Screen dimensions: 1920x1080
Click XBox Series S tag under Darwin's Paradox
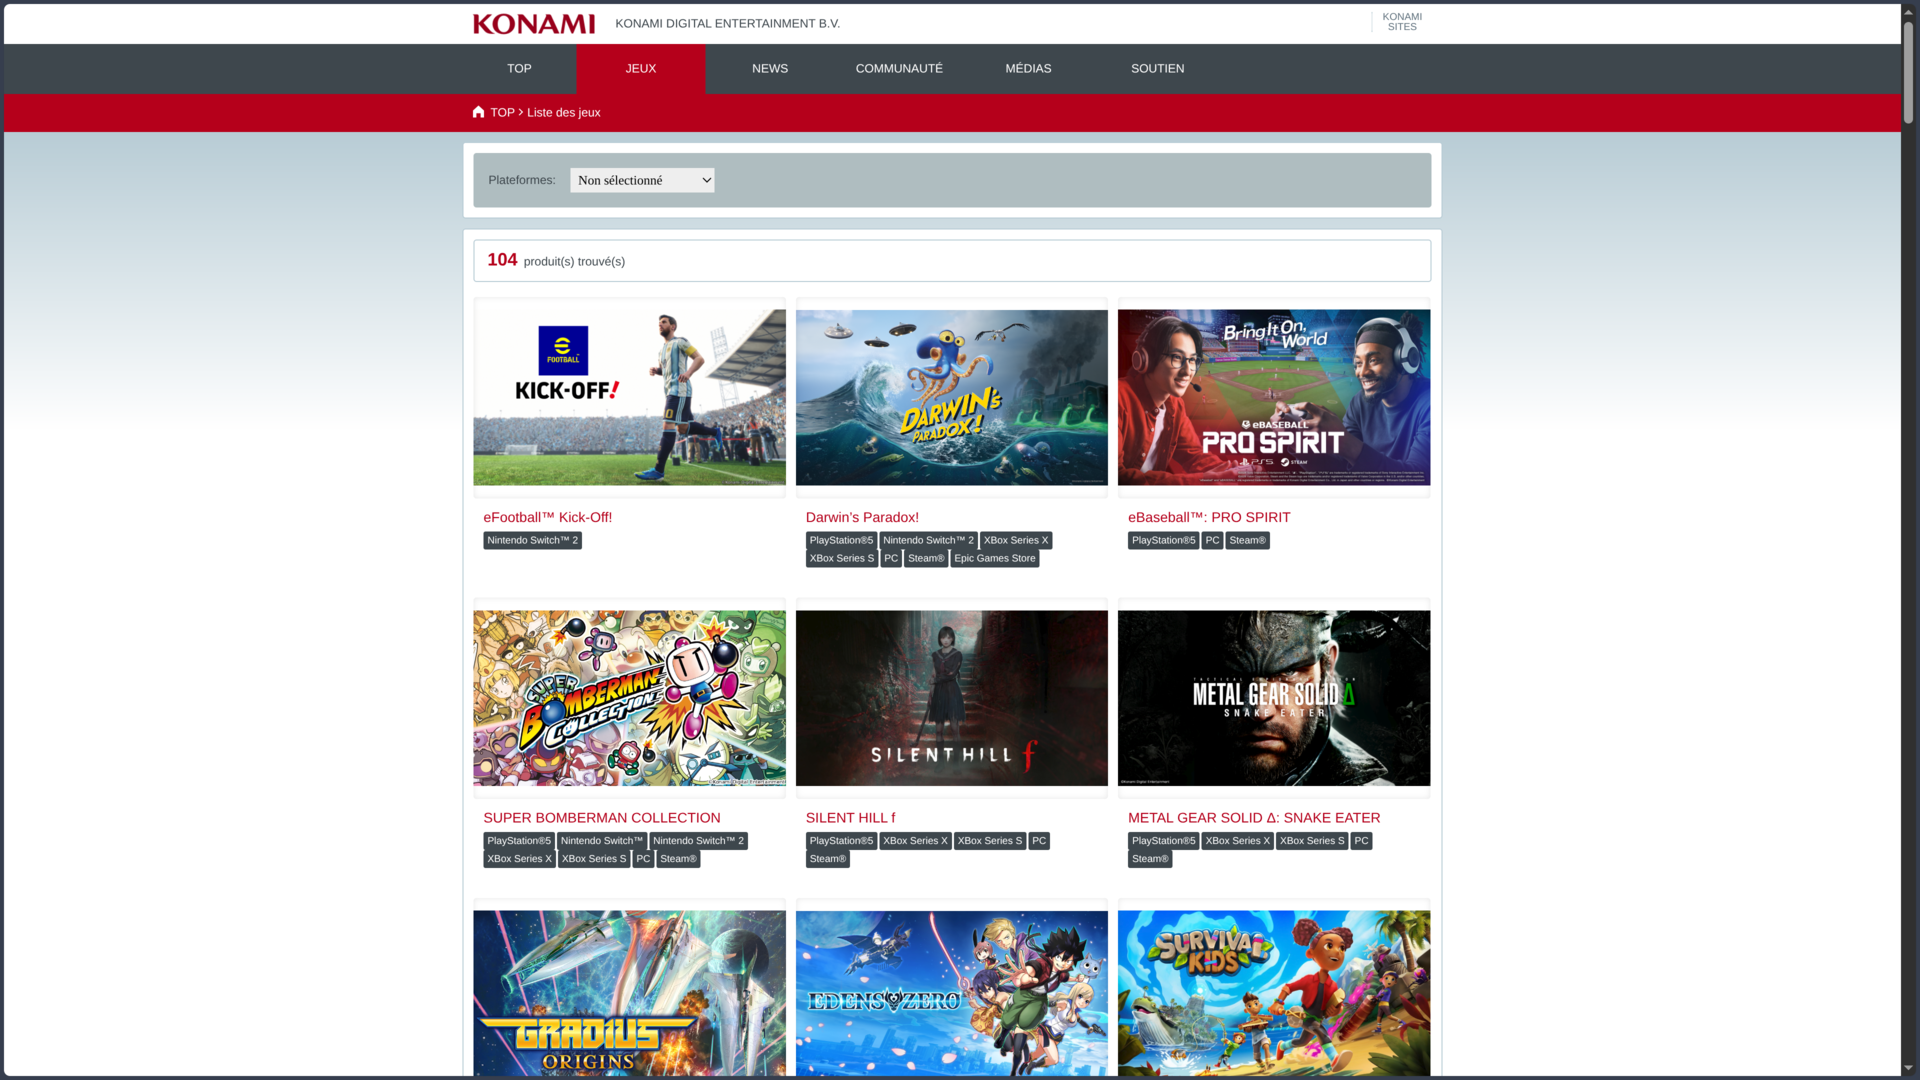point(841,558)
